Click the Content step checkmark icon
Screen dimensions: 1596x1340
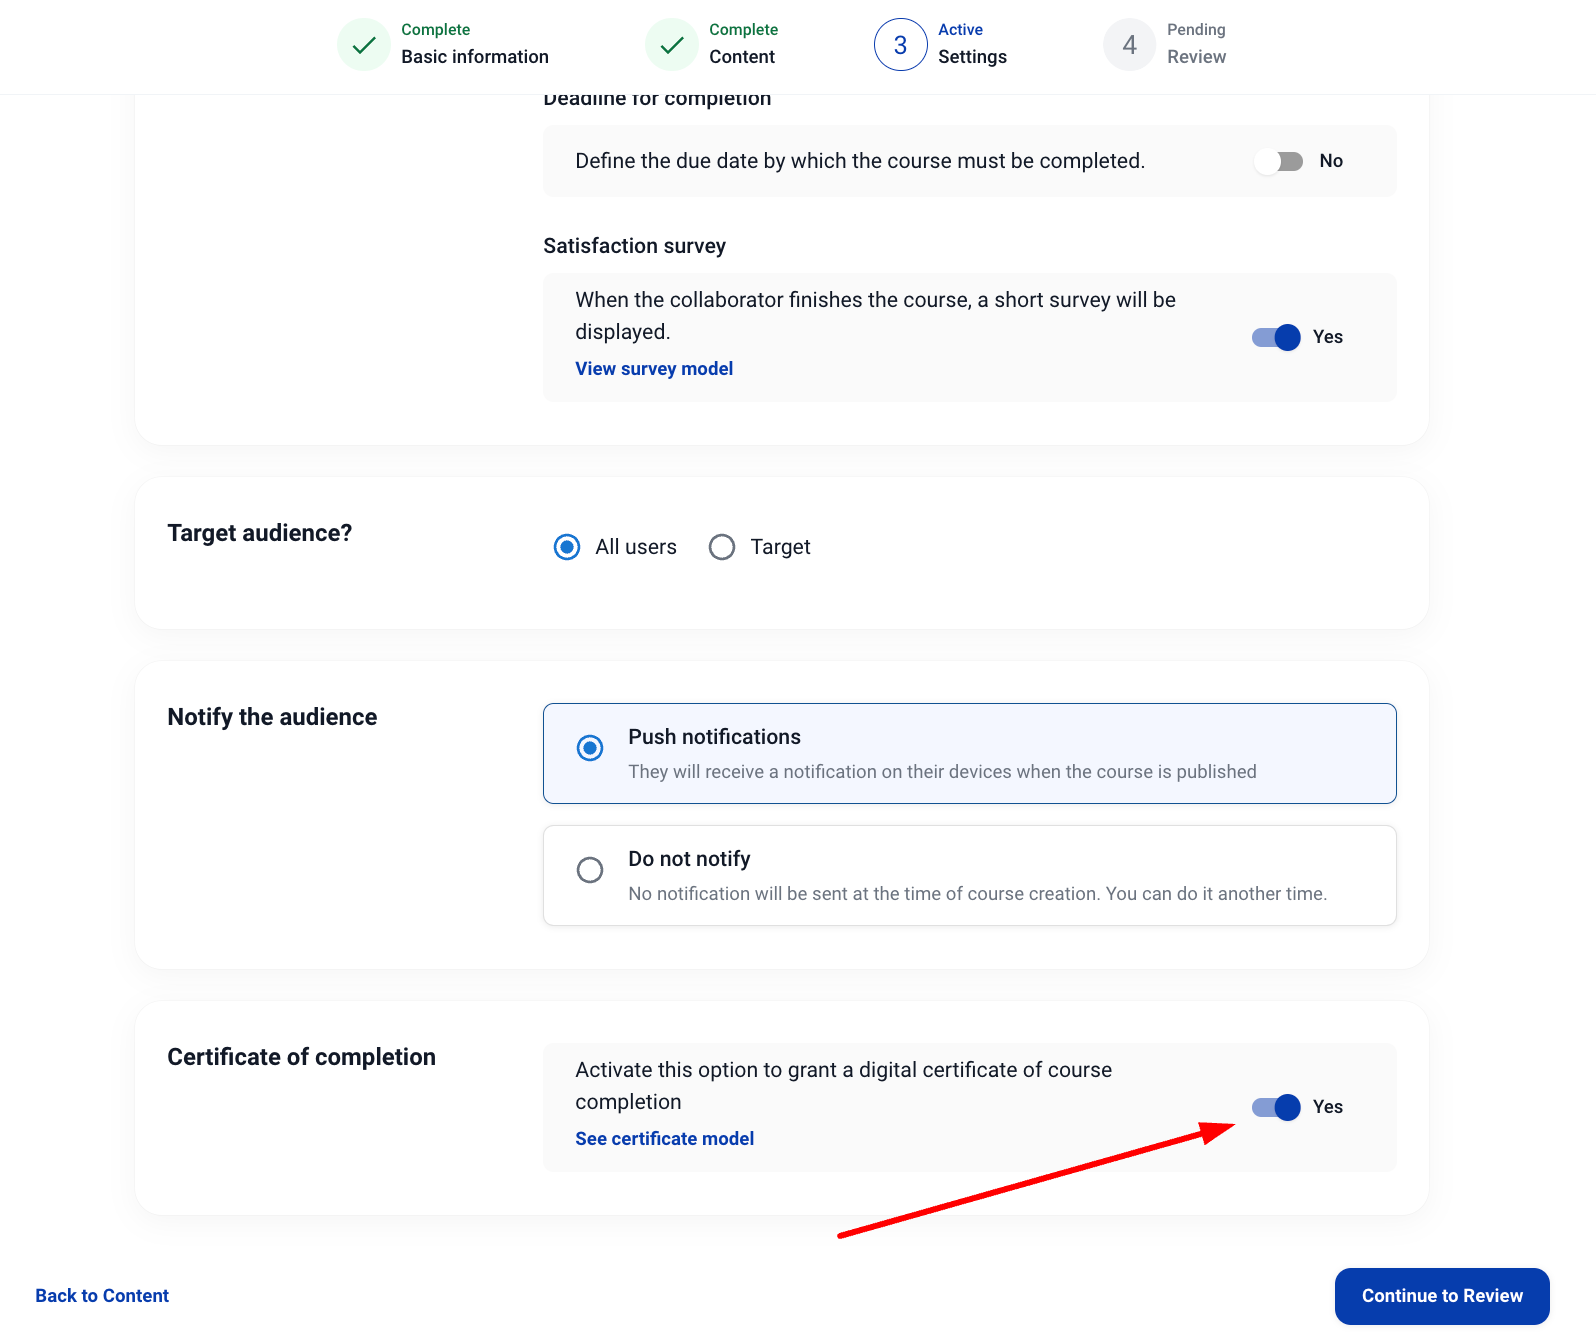[672, 45]
